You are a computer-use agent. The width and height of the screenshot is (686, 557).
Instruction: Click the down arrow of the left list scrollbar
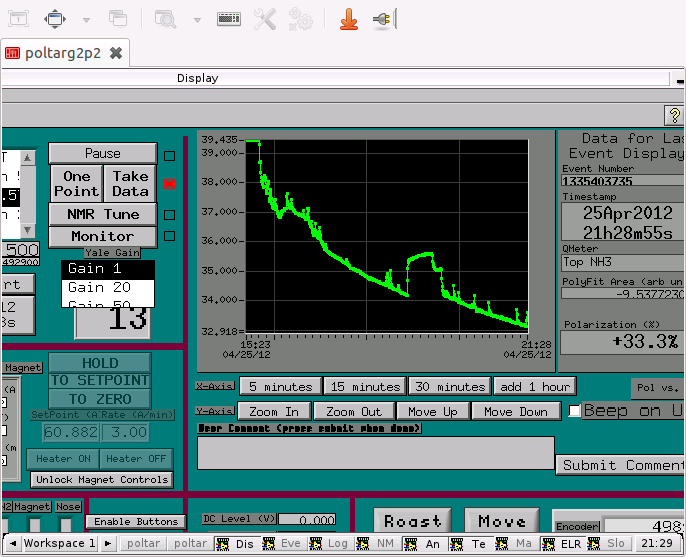point(28,230)
